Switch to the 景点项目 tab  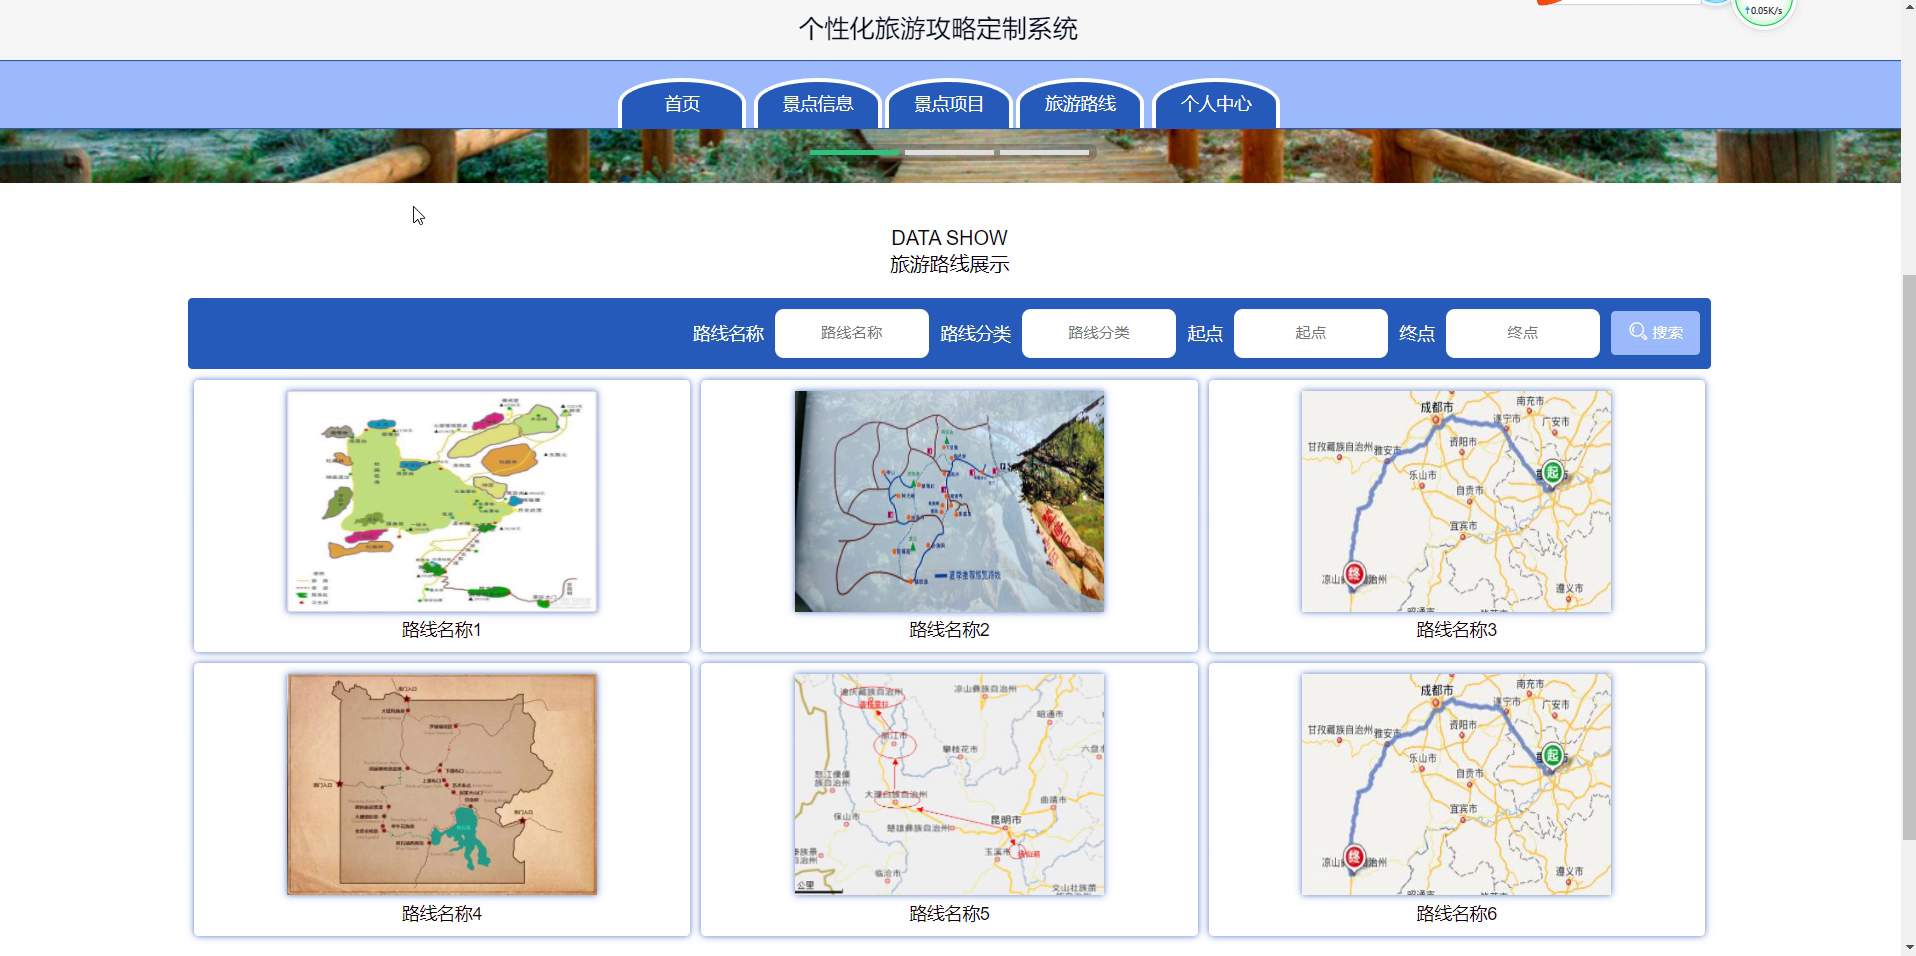(949, 104)
